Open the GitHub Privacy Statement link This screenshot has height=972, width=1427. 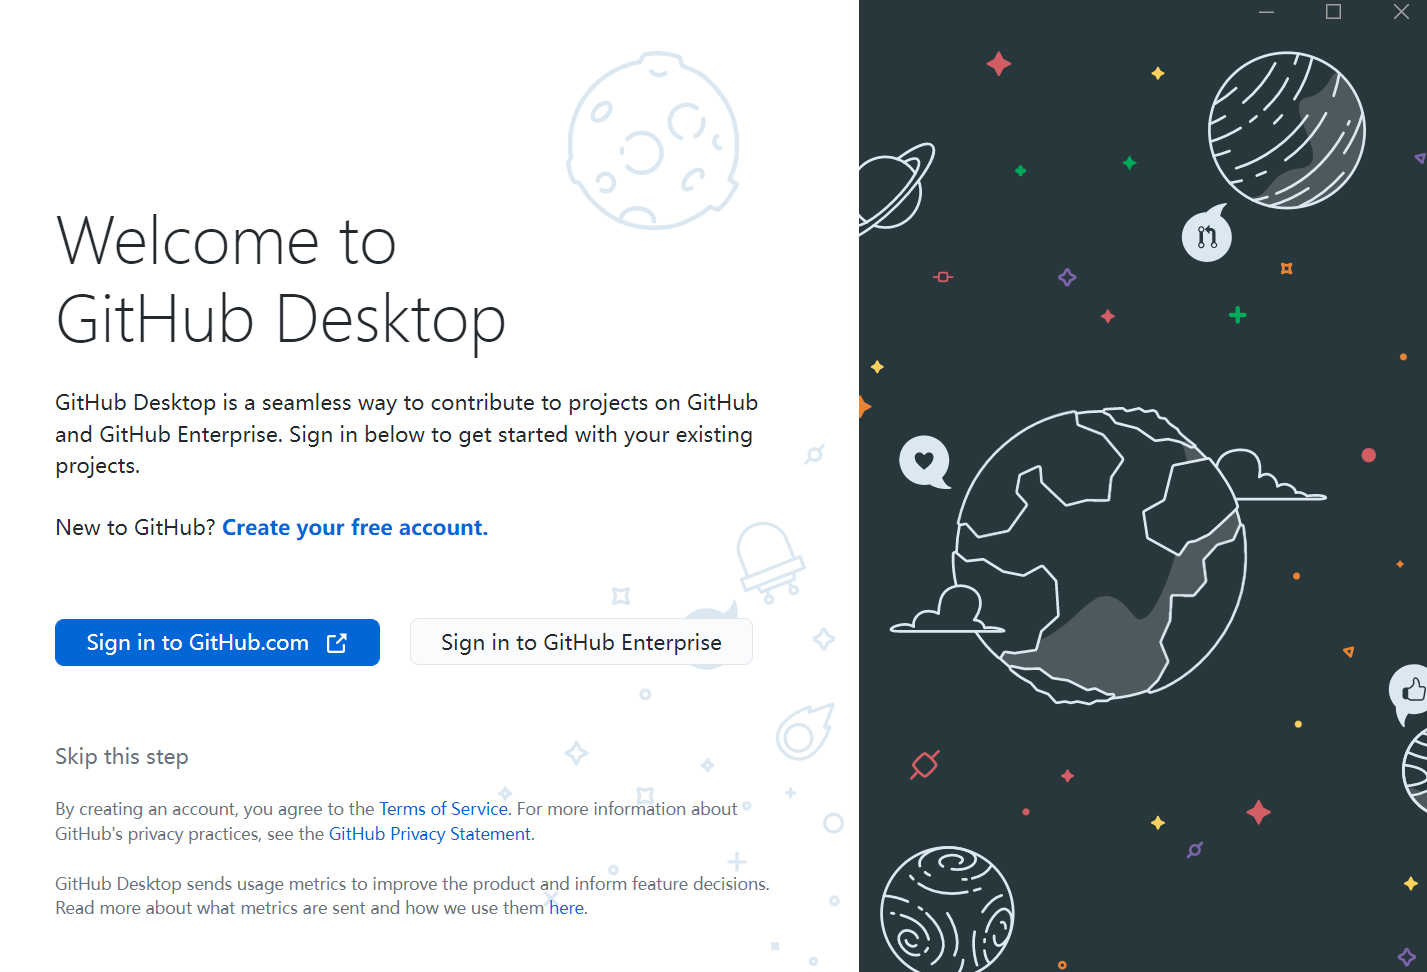point(429,833)
